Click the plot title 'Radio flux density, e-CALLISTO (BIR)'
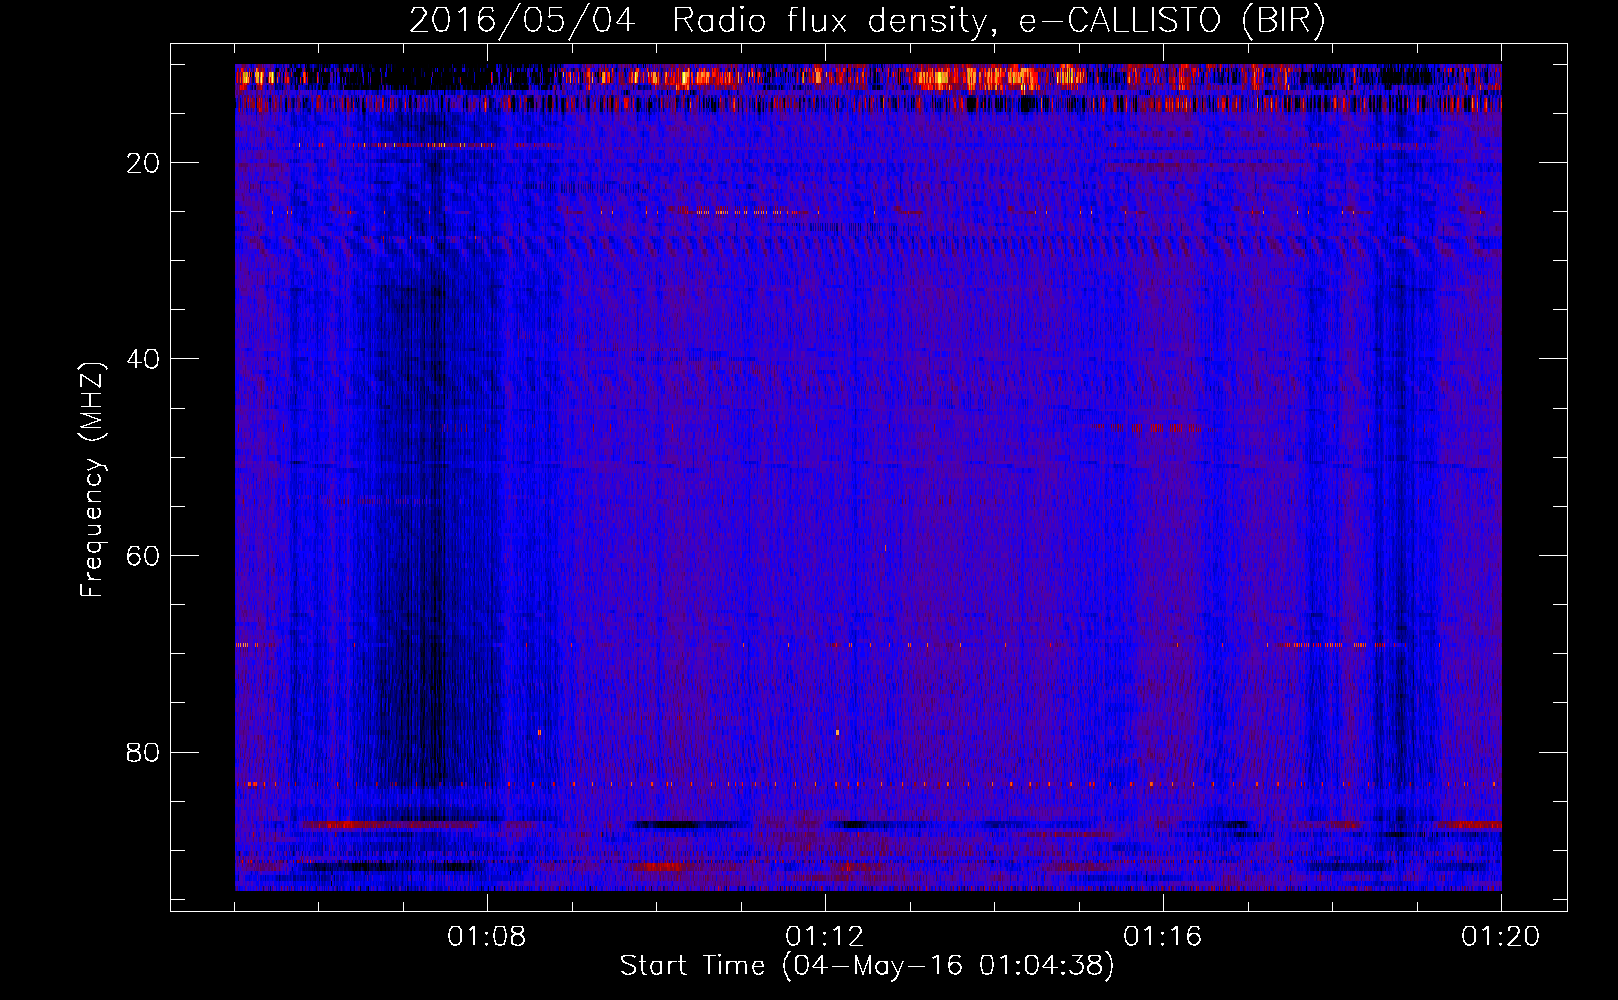Image resolution: width=1618 pixels, height=1000 pixels. pos(998,21)
